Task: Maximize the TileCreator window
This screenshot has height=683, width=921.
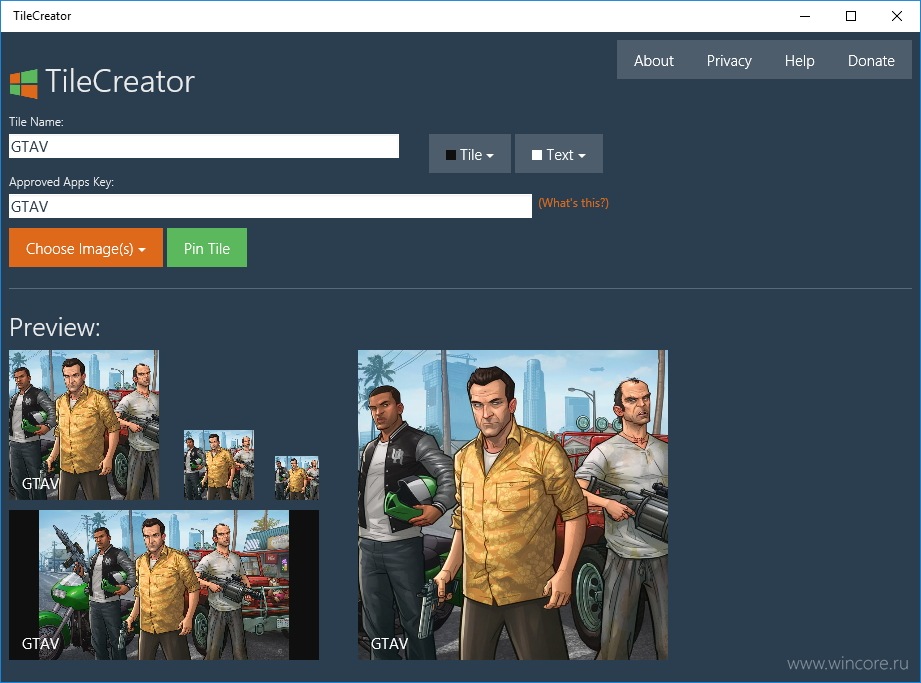Action: click(x=851, y=16)
